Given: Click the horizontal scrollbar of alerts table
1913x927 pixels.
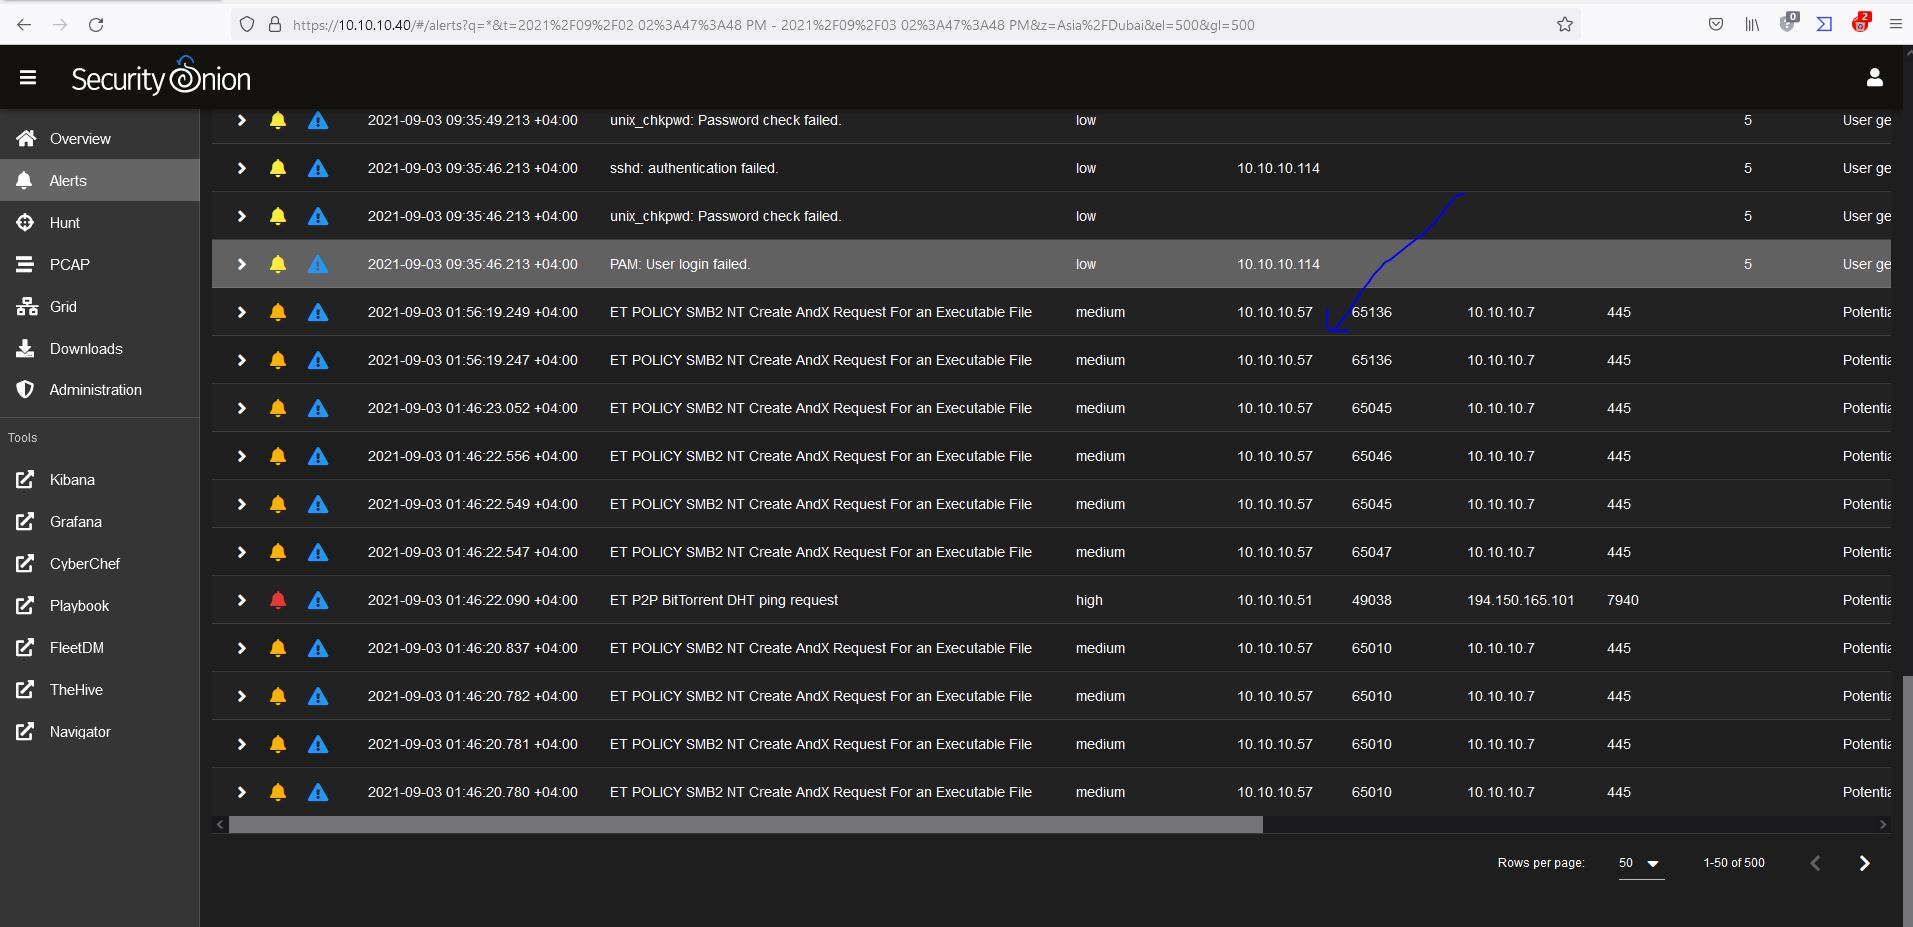Looking at the screenshot, I should point(745,825).
